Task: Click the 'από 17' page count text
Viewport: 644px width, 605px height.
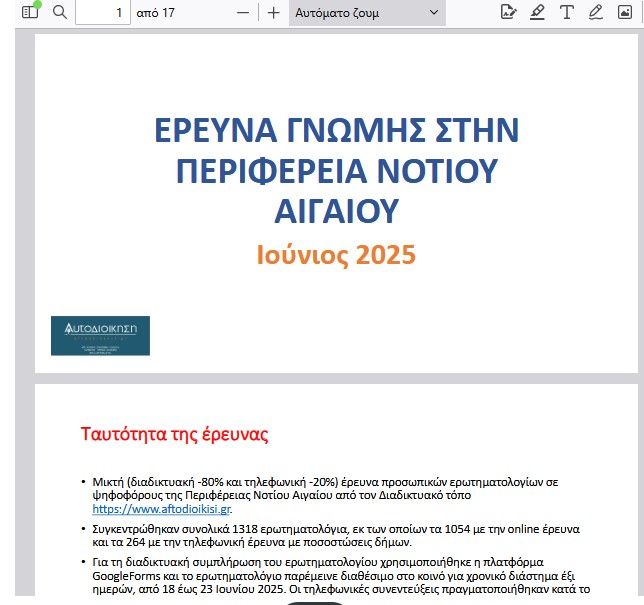Action: [x=155, y=13]
